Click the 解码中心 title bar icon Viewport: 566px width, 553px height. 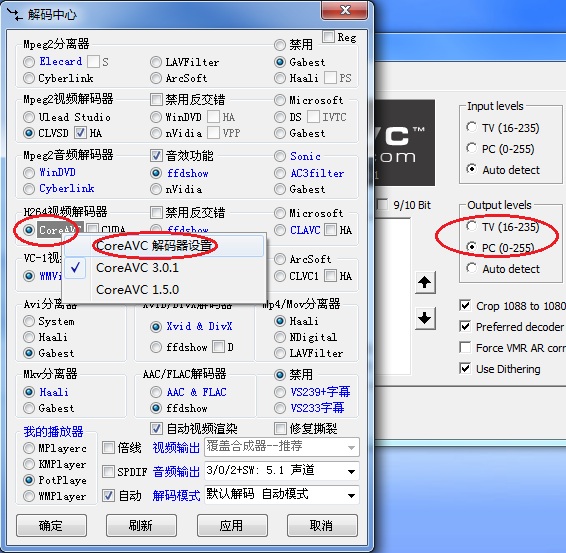tap(14, 14)
